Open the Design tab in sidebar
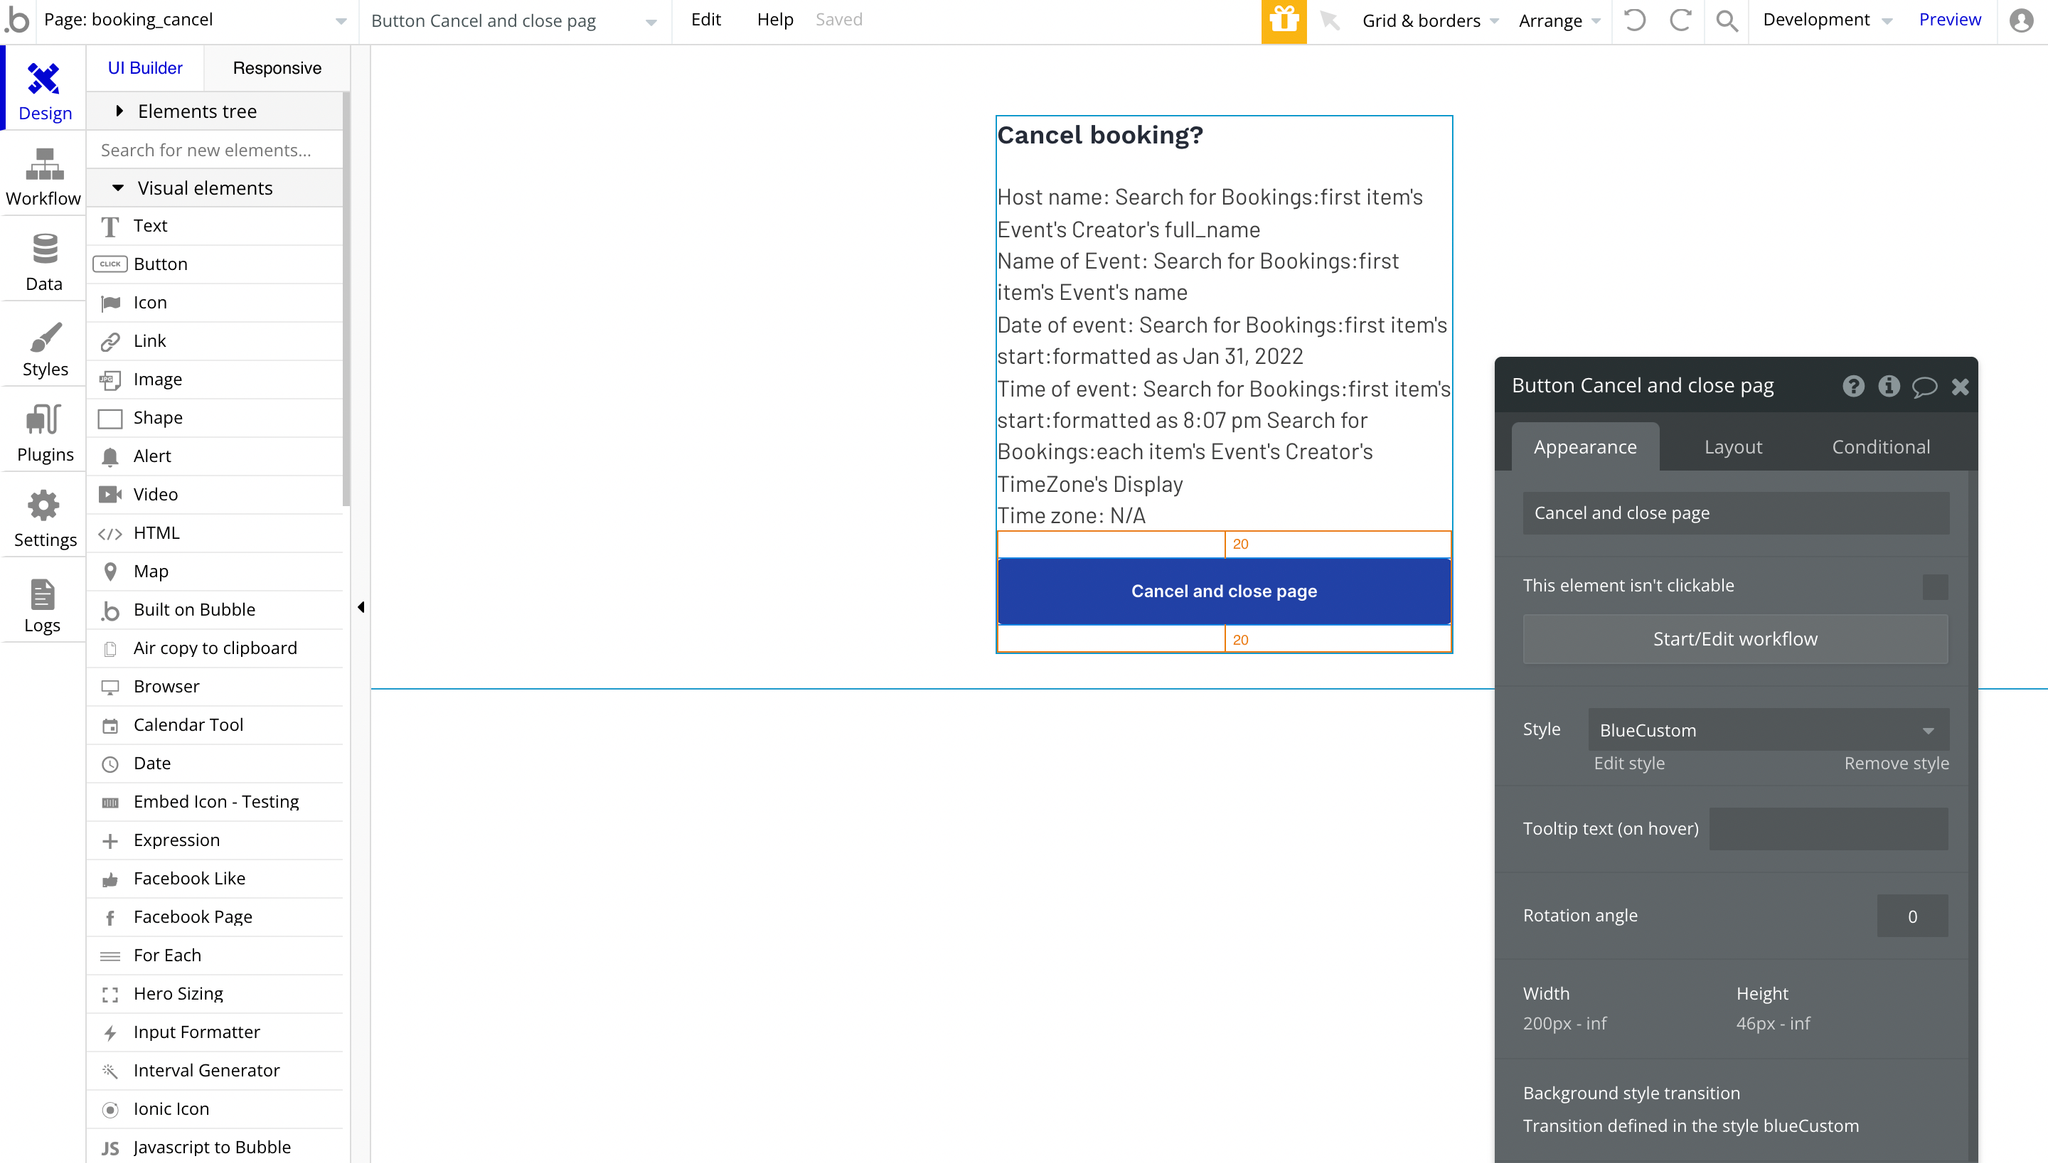 [x=45, y=90]
